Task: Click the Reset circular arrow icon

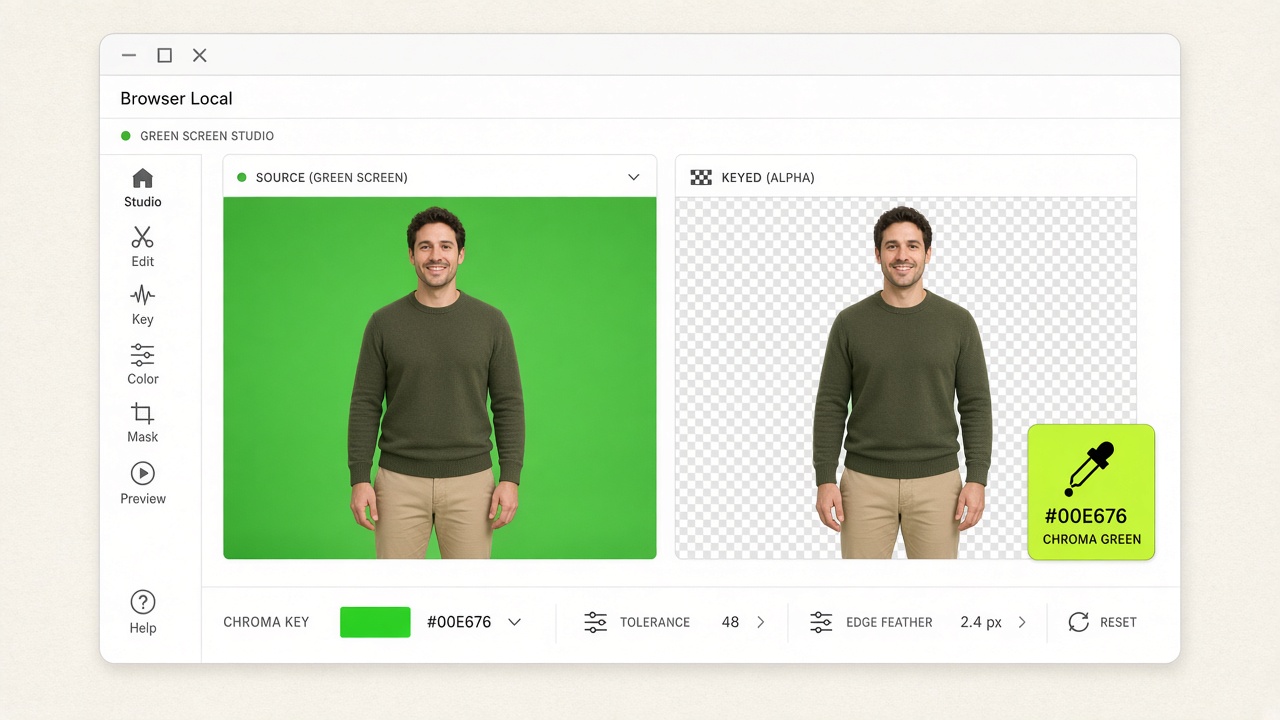Action: (x=1078, y=622)
